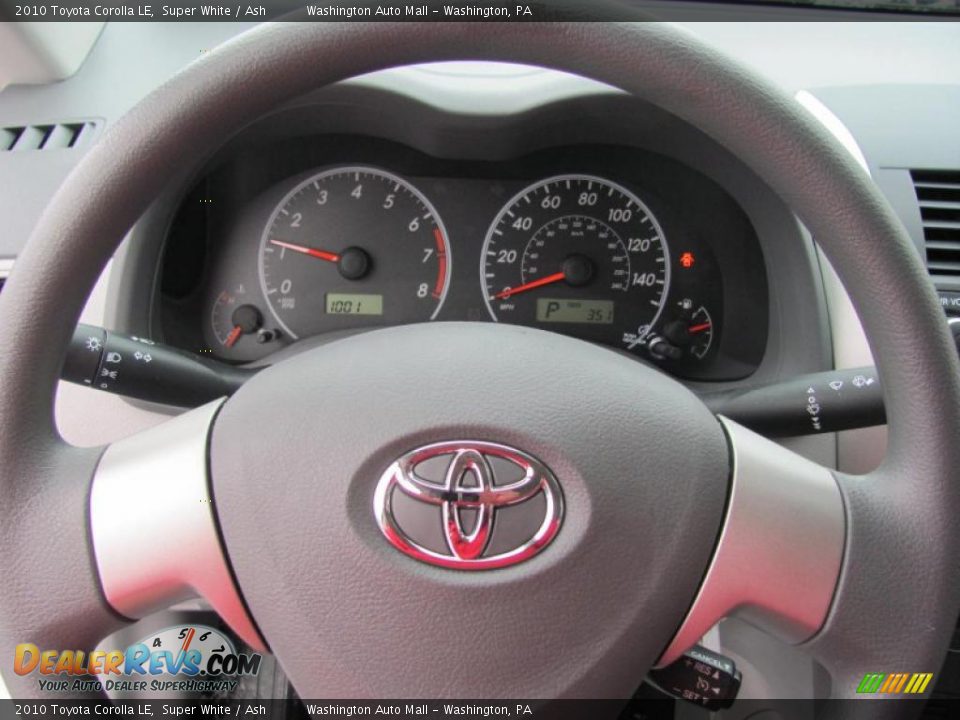The width and height of the screenshot is (960, 720).
Task: Click the bottom caption 'Washington Auto Mall'
Action: click(367, 710)
